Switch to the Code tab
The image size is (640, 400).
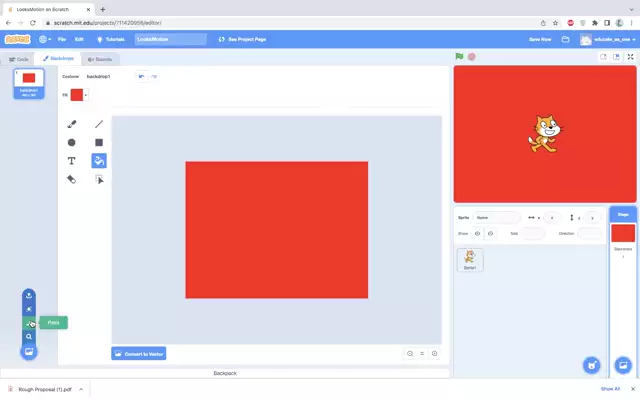19,59
